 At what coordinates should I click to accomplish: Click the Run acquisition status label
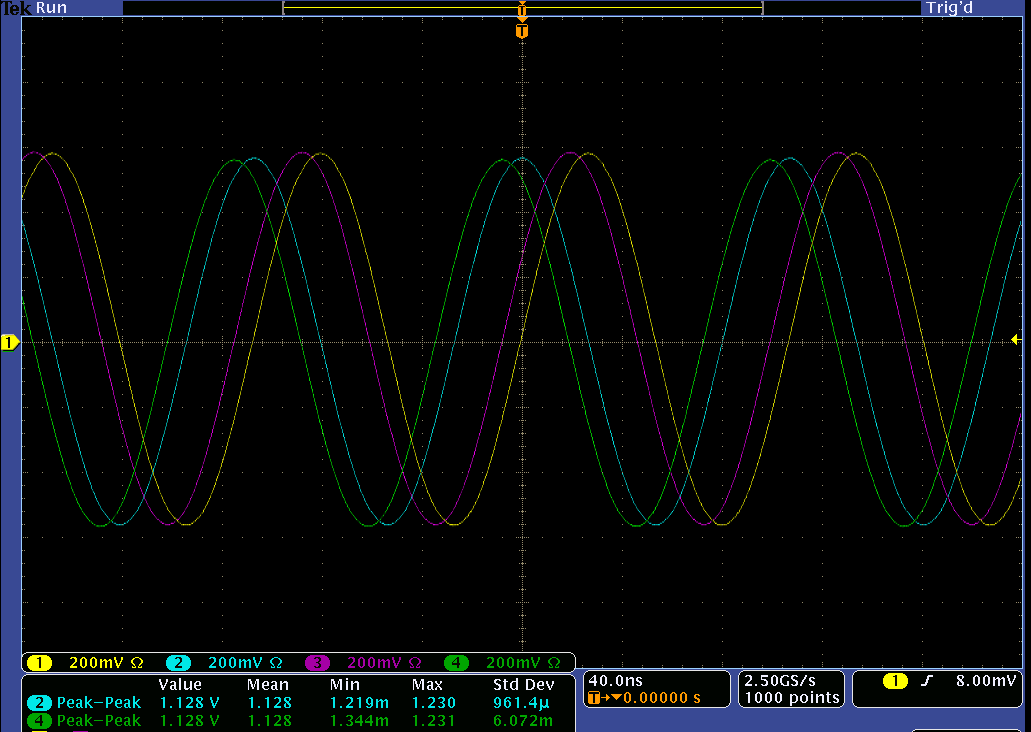52,8
